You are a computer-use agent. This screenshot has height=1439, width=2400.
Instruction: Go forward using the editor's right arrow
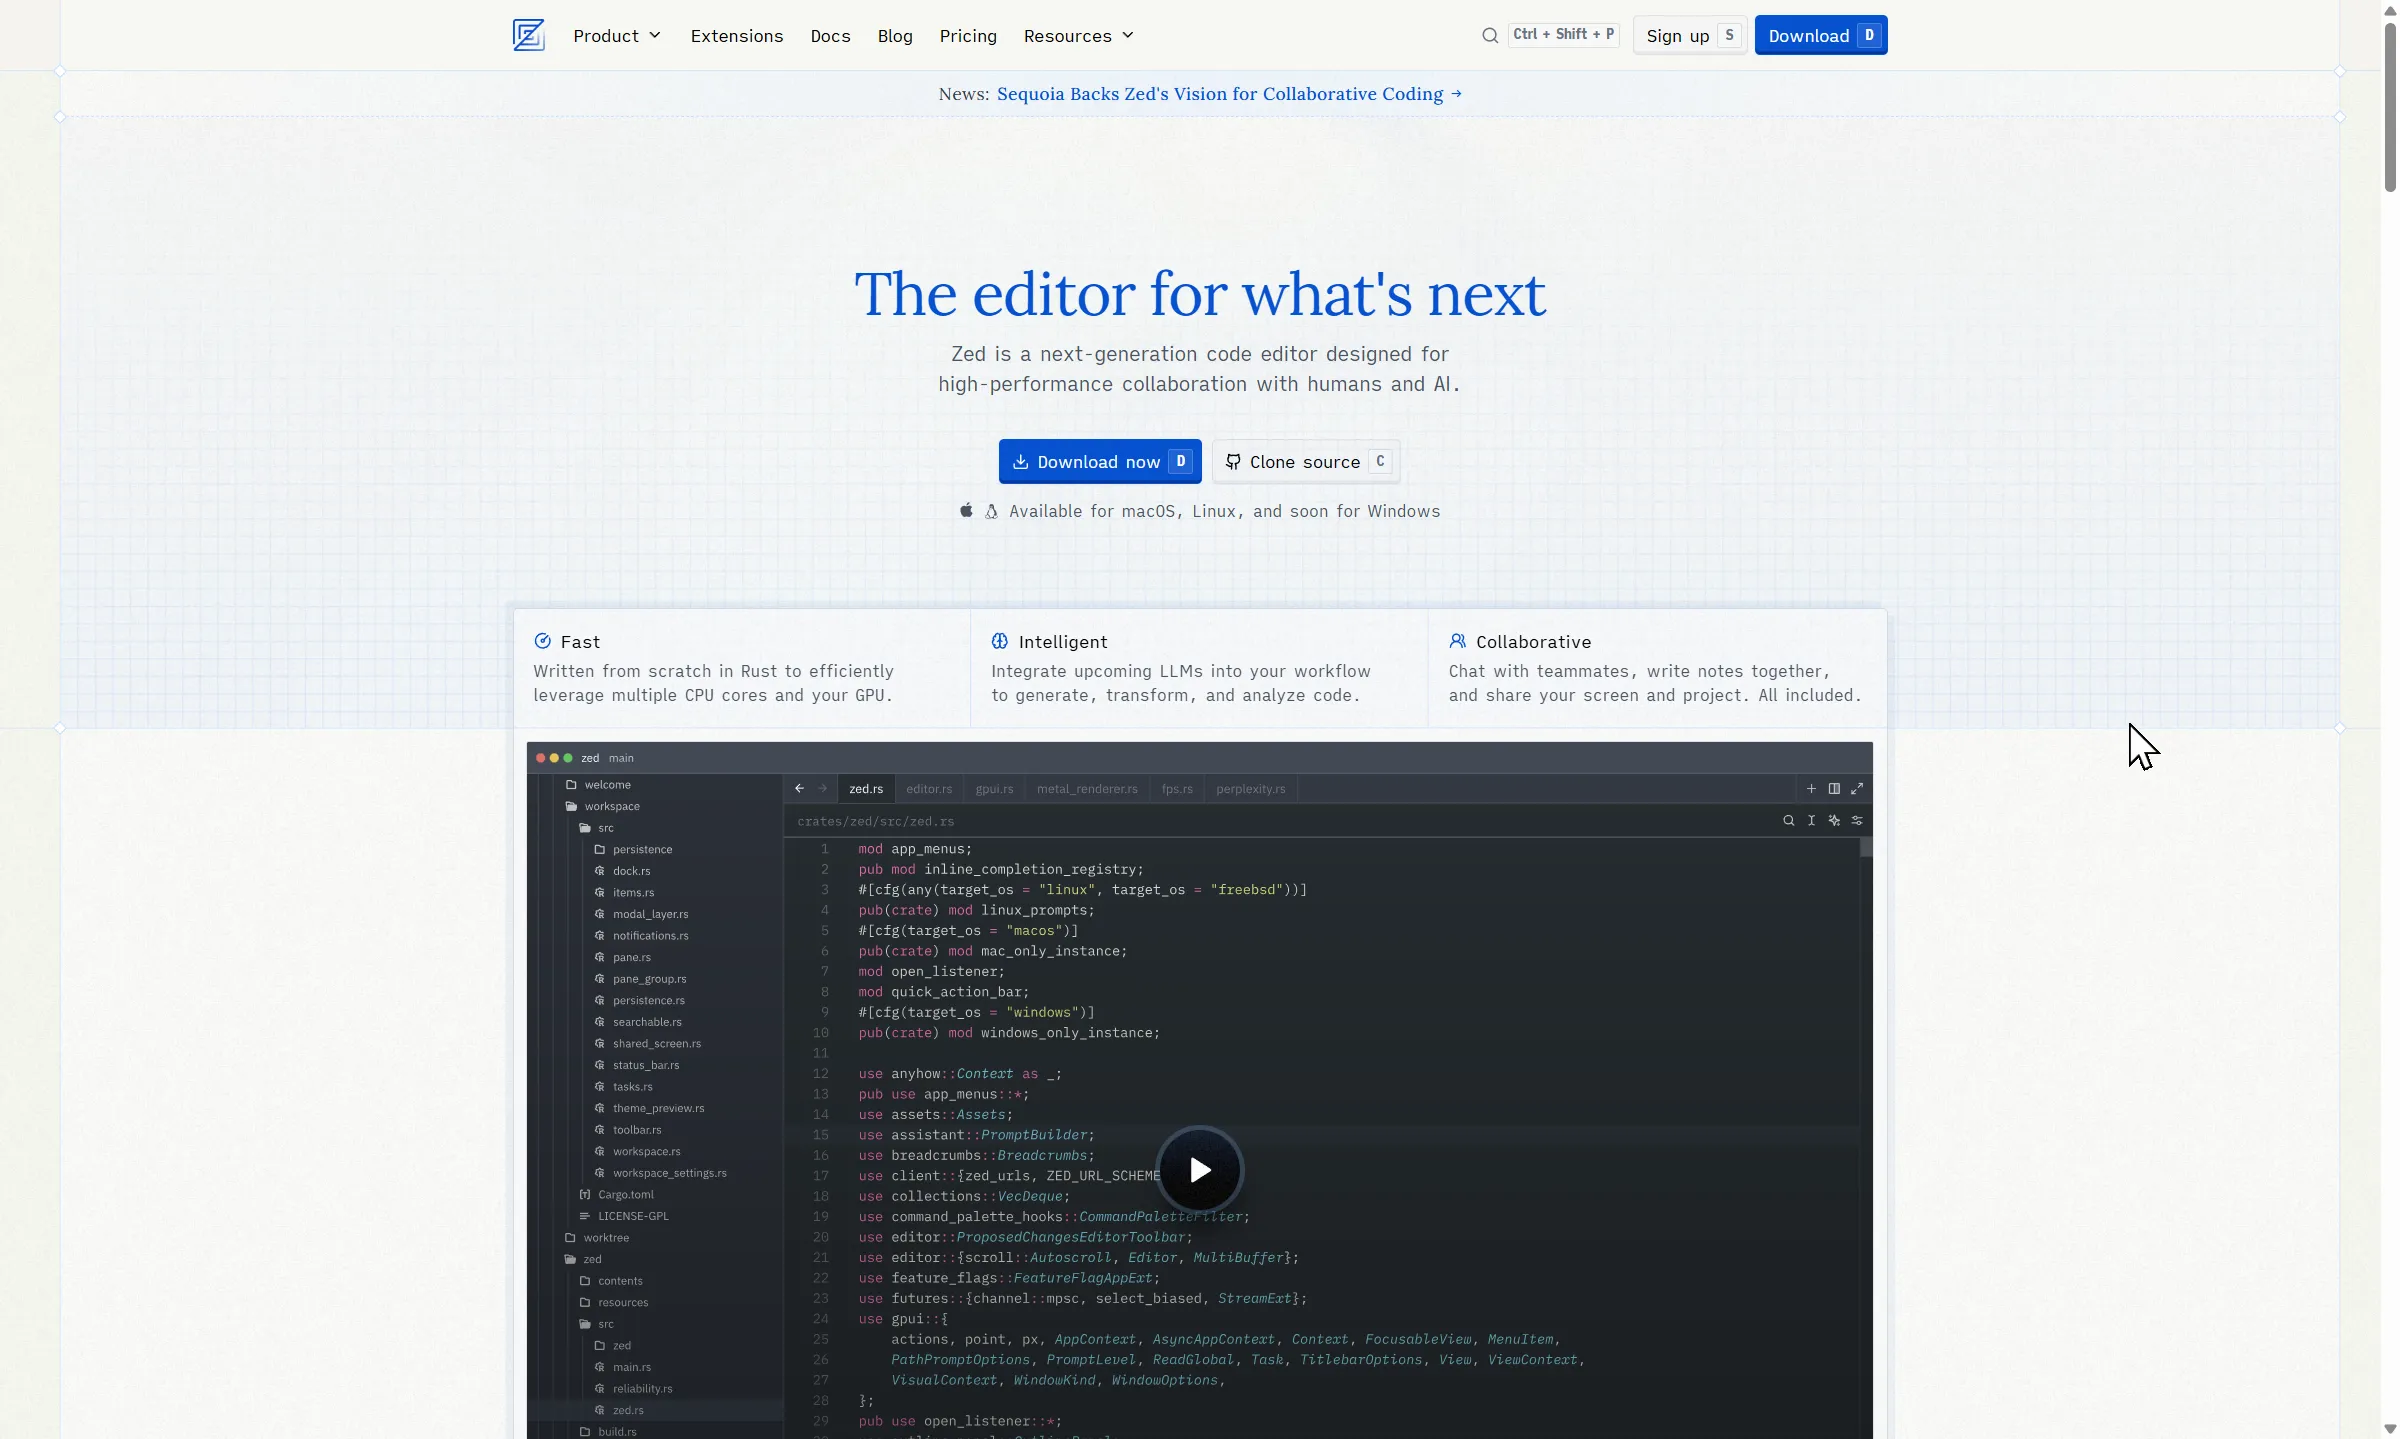point(823,789)
